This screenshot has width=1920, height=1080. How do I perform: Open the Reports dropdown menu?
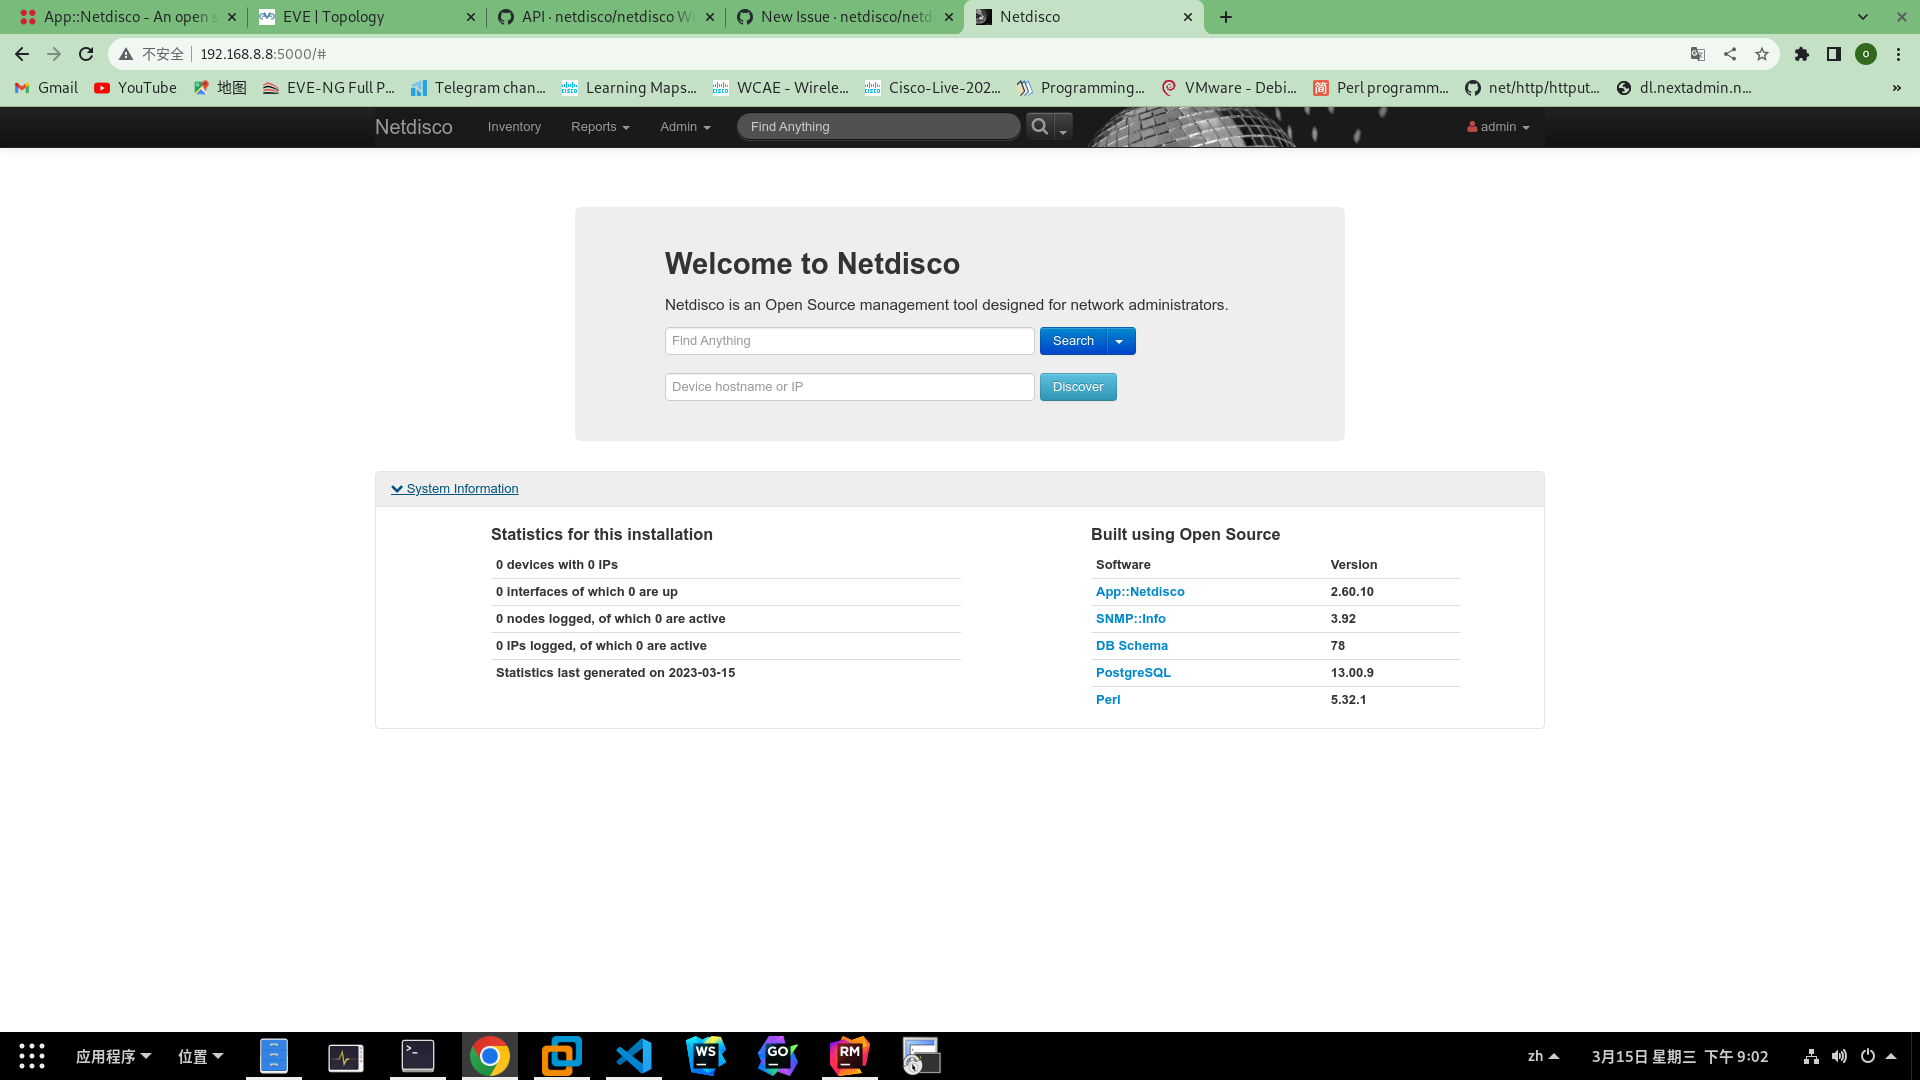click(599, 127)
